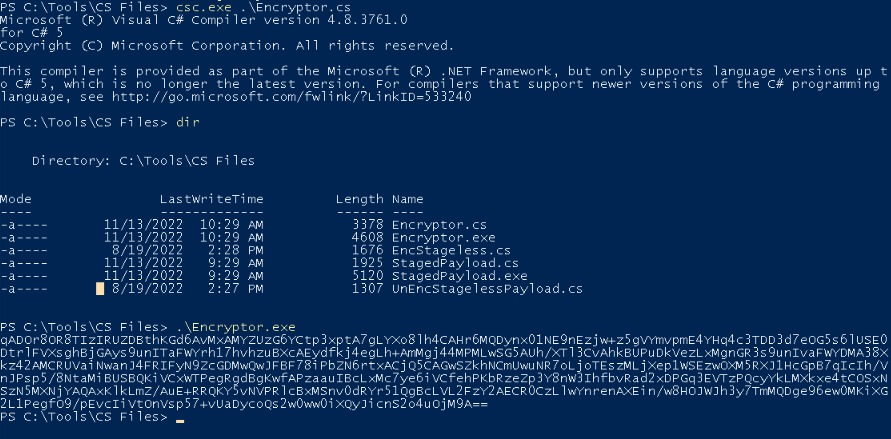This screenshot has width=891, height=439.
Task: Click the StagedPayload.cs file name
Action: click(455, 263)
